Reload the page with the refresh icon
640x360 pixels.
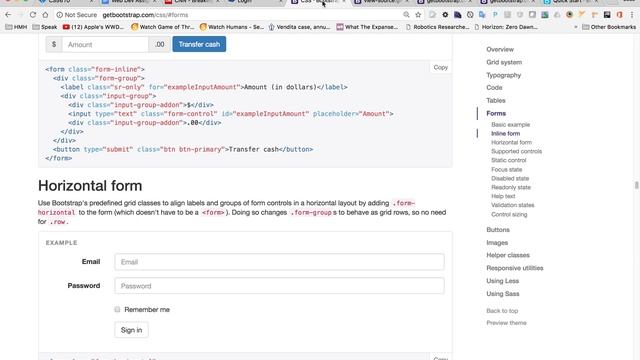click(x=33, y=15)
